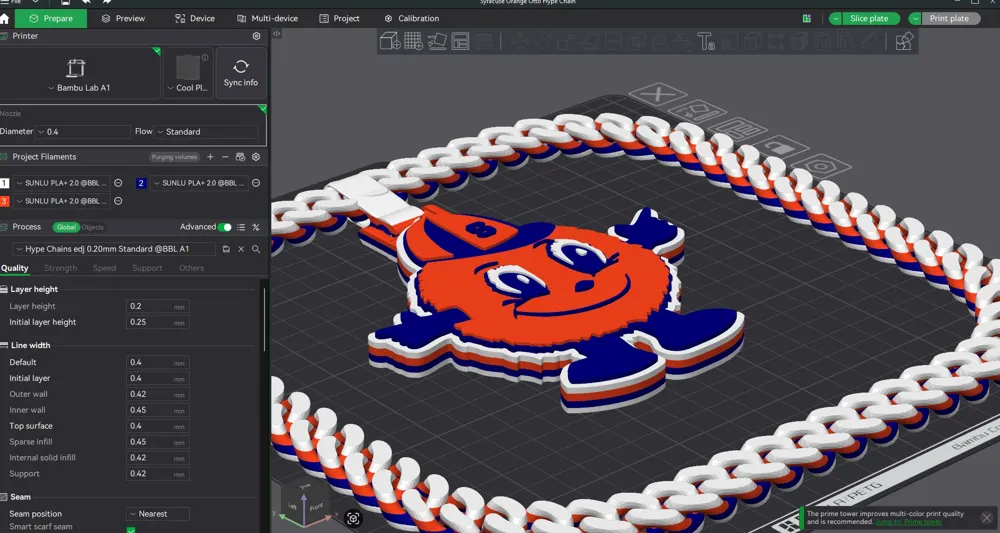The width and height of the screenshot is (1000, 533).
Task: Follow the Jump to Prime tower link
Action: pyautogui.click(x=908, y=522)
